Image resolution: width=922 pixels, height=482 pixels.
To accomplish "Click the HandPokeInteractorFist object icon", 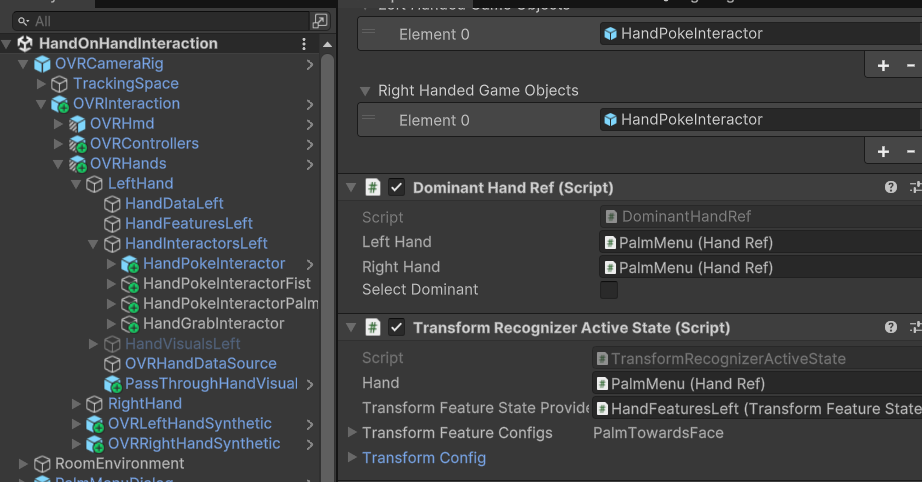I will (129, 284).
